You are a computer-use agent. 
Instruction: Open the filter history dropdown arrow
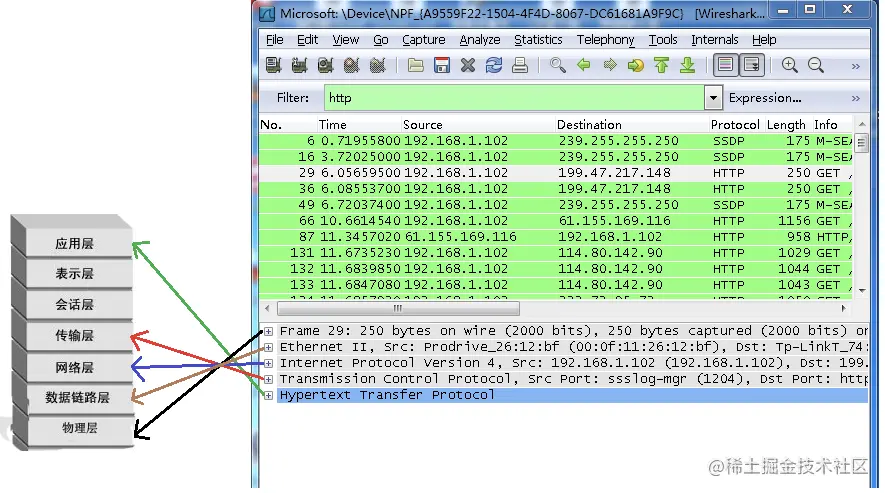coord(713,98)
